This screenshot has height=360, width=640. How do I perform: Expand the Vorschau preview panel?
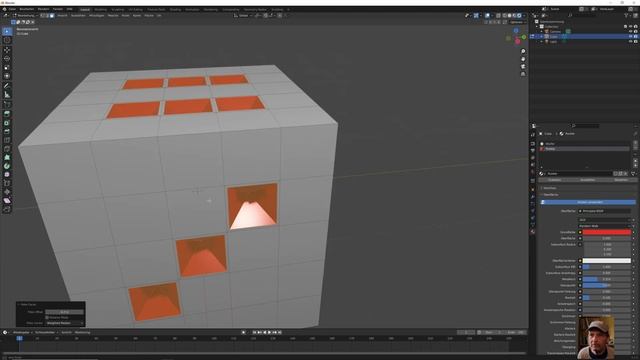549,188
